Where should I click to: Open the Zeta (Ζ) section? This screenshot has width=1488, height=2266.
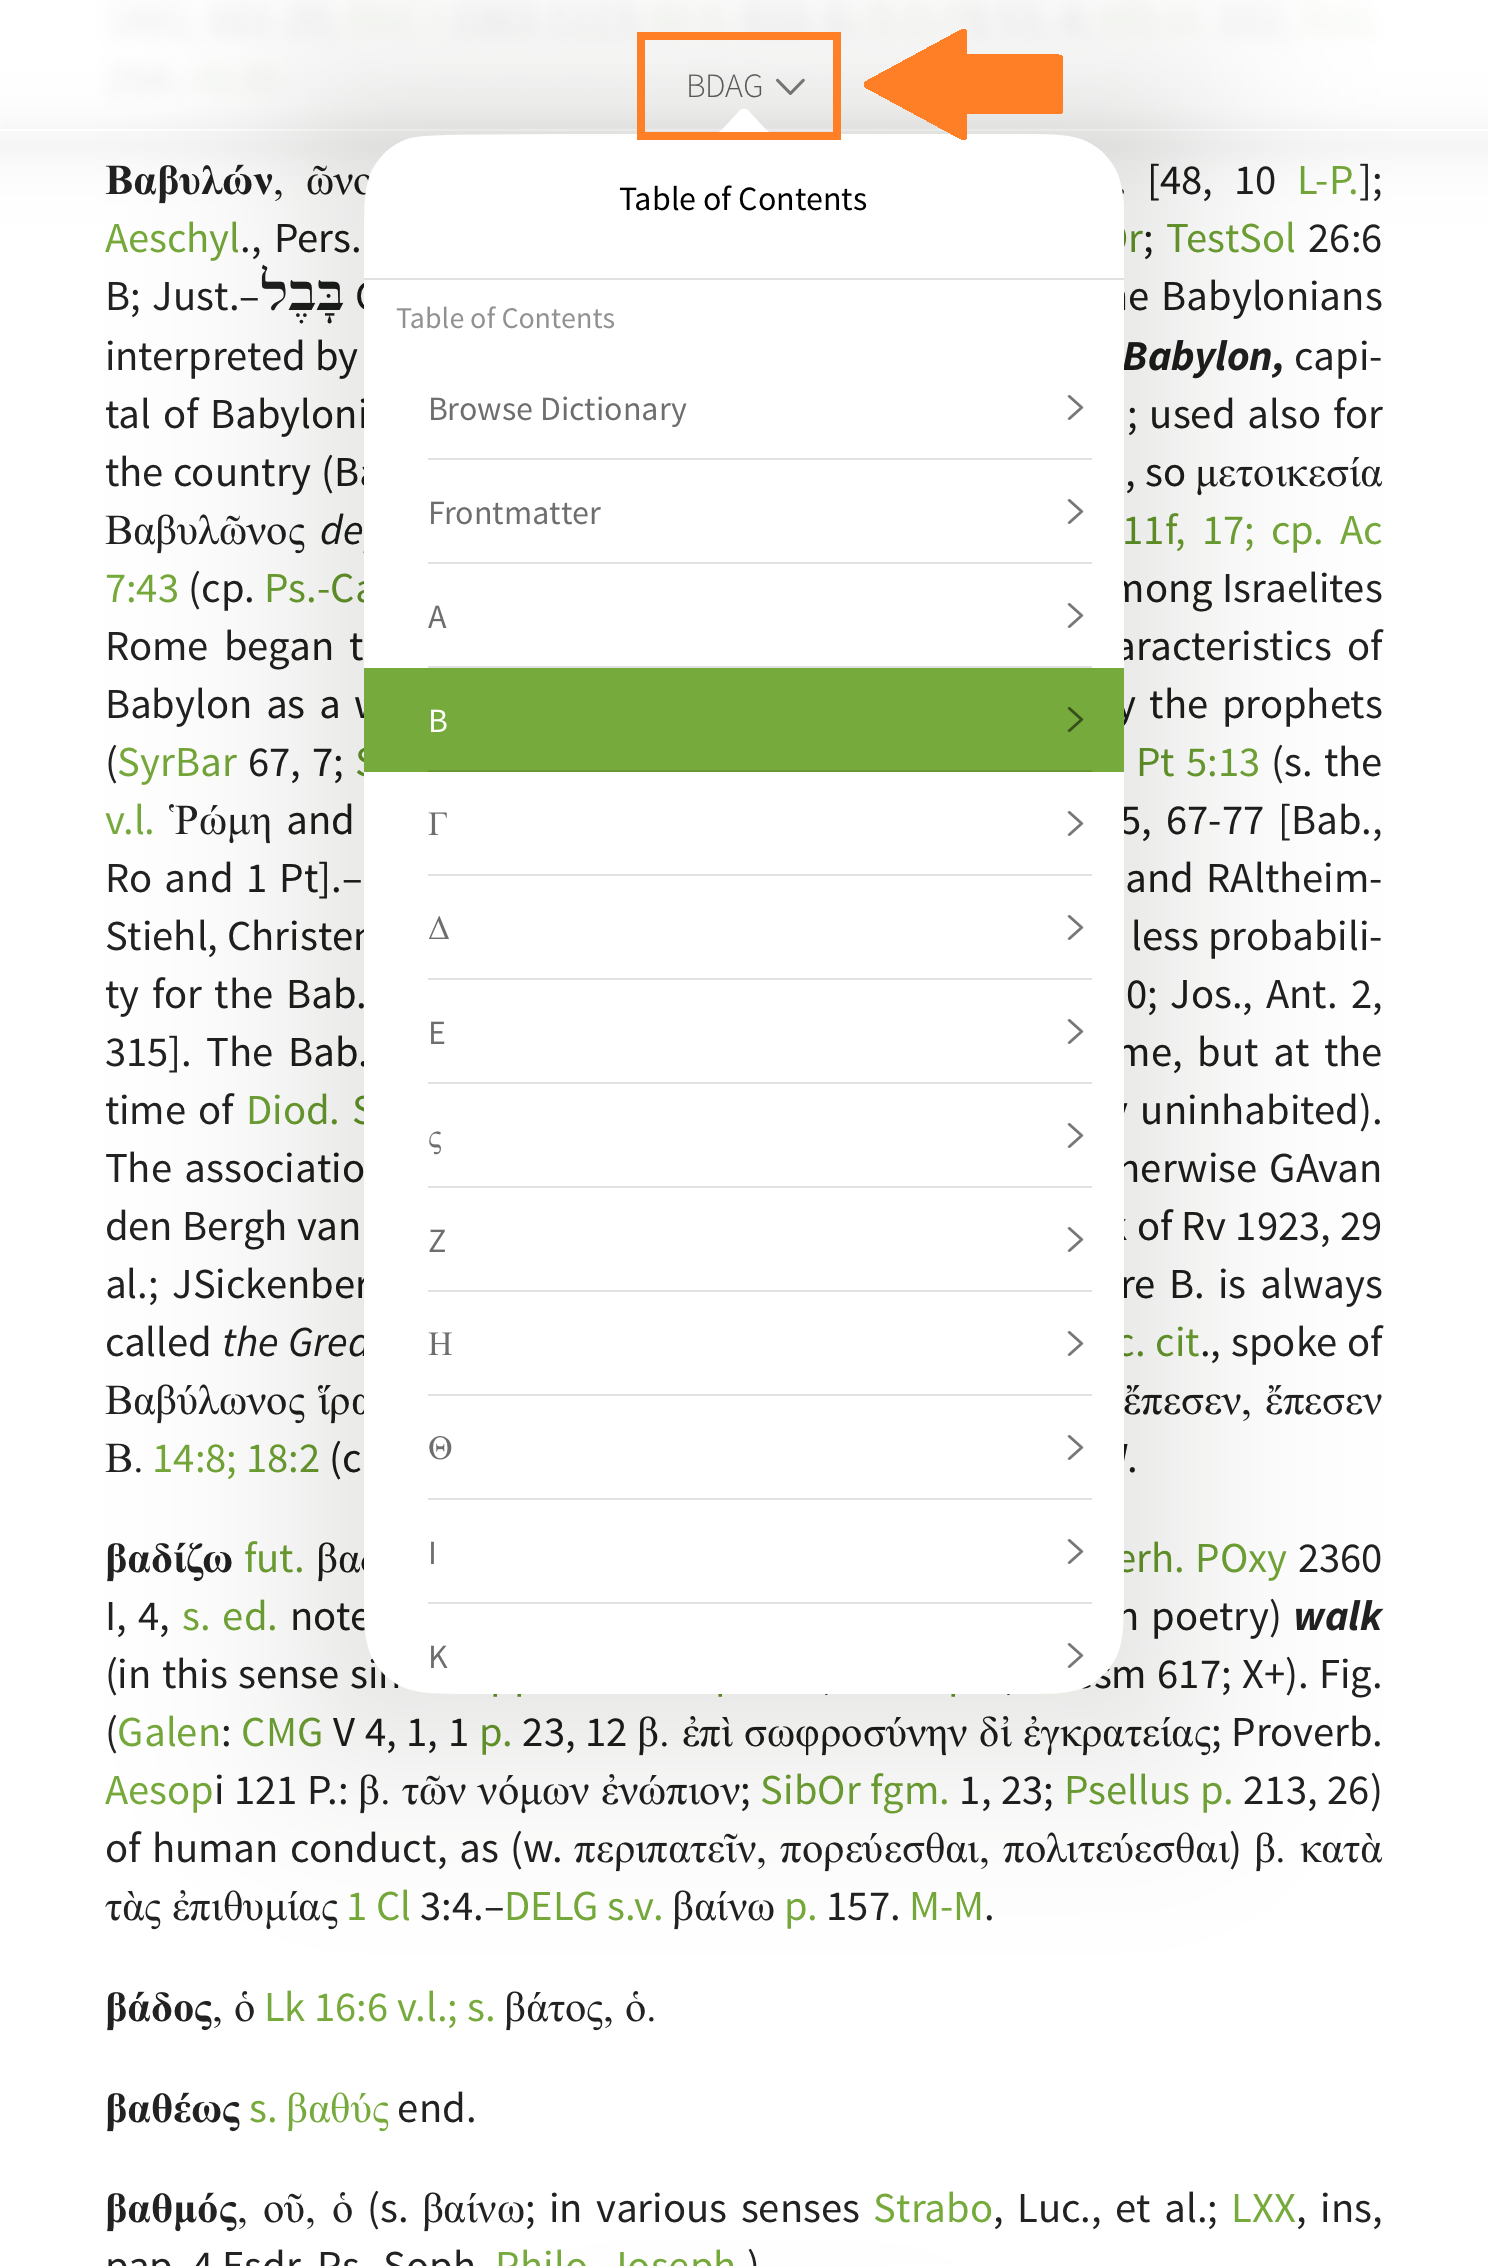click(x=742, y=1240)
